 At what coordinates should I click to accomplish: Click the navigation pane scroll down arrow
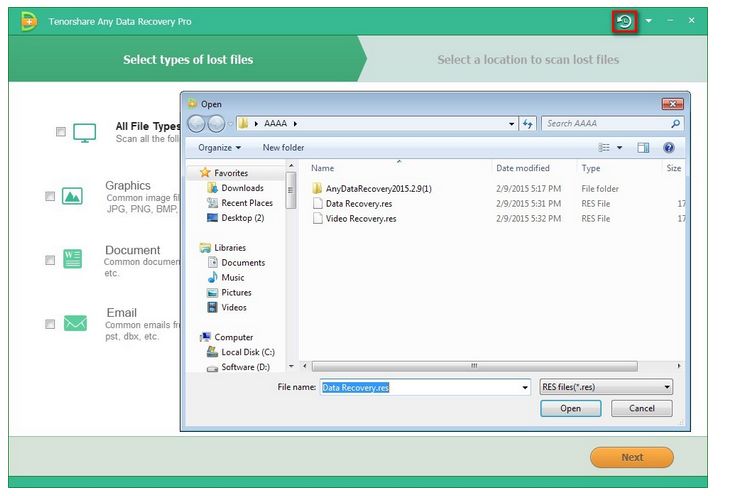(291, 366)
